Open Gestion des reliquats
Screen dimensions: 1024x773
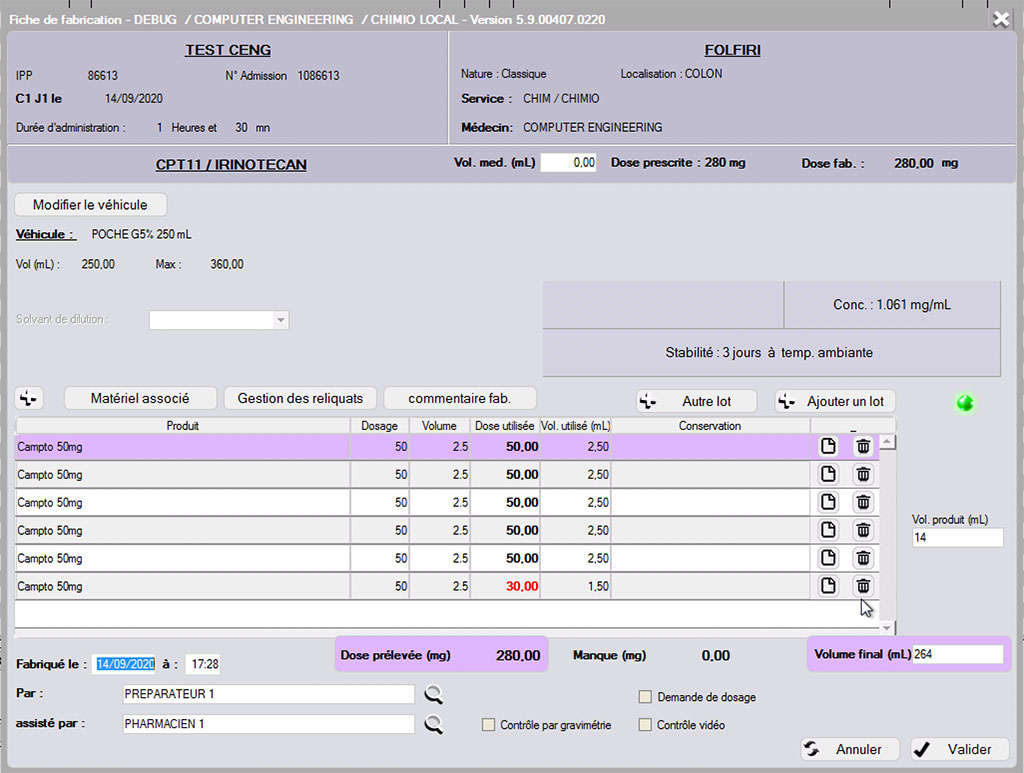click(300, 398)
